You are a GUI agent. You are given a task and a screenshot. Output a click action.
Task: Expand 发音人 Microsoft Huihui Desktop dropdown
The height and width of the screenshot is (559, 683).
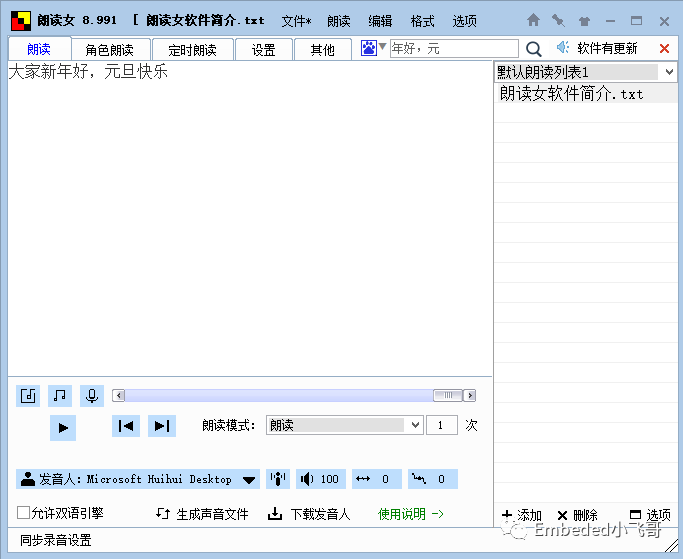[x=249, y=480]
